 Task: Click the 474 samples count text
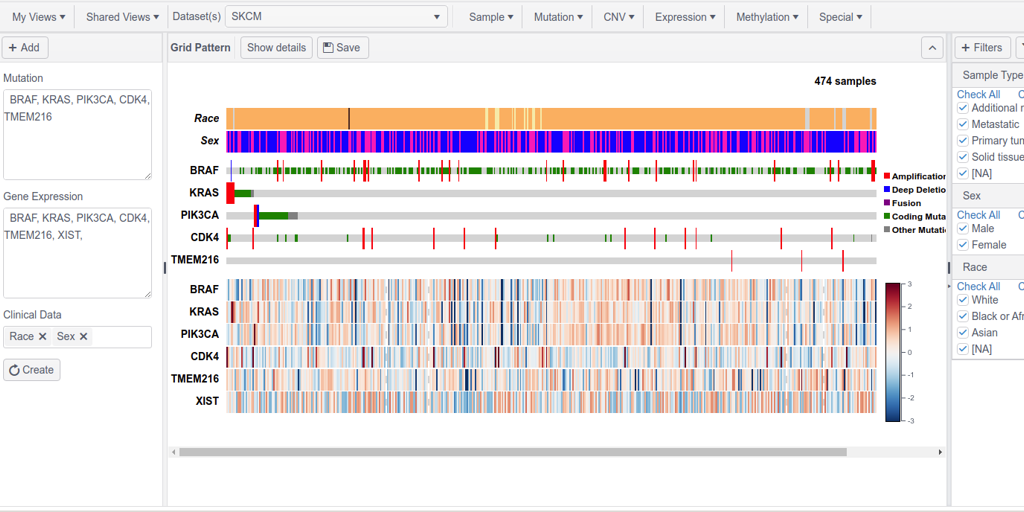[x=845, y=82]
